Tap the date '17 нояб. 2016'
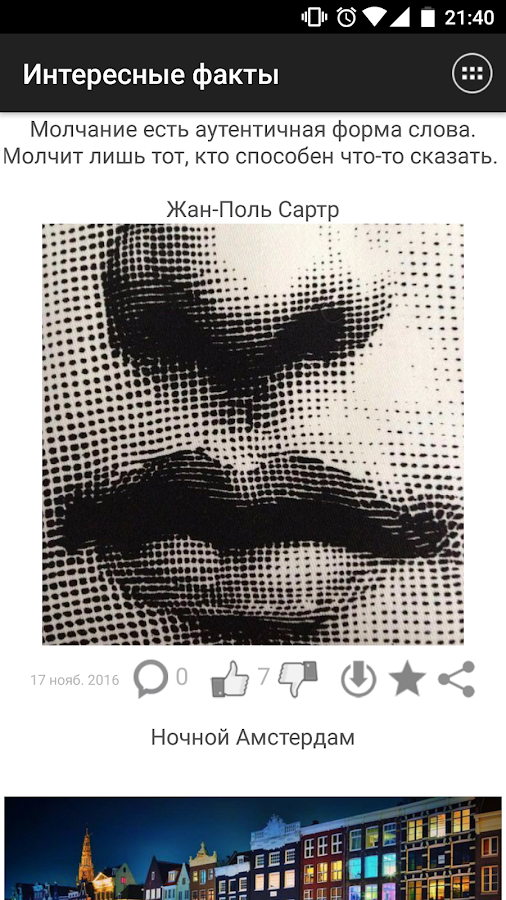Image resolution: width=506 pixels, height=900 pixels. [x=75, y=680]
